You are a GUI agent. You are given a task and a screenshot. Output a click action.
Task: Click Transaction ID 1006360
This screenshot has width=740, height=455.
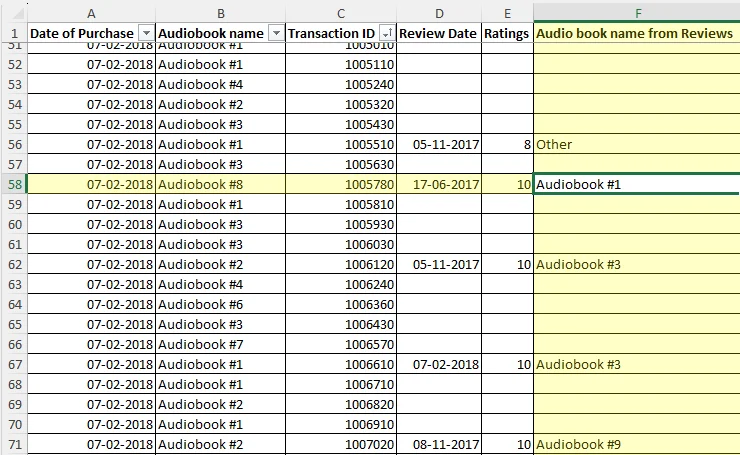(341, 304)
